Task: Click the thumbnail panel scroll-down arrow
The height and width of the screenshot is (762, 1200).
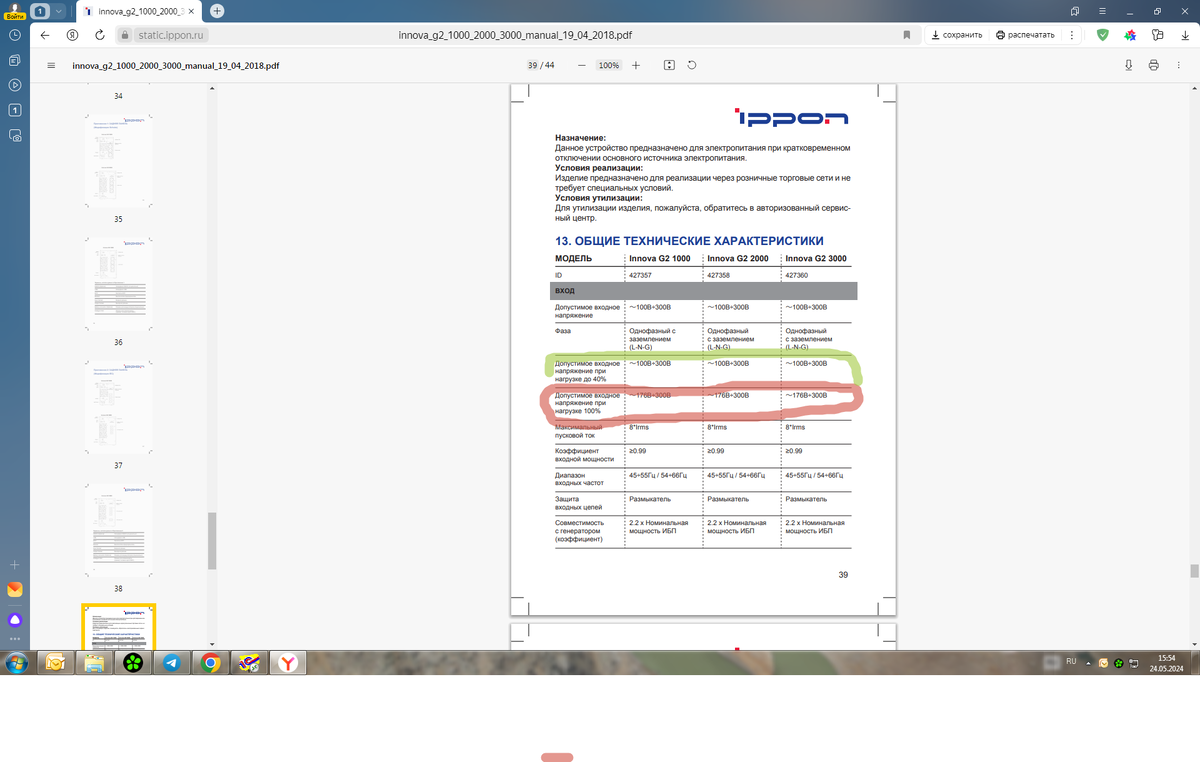Action: 211,643
